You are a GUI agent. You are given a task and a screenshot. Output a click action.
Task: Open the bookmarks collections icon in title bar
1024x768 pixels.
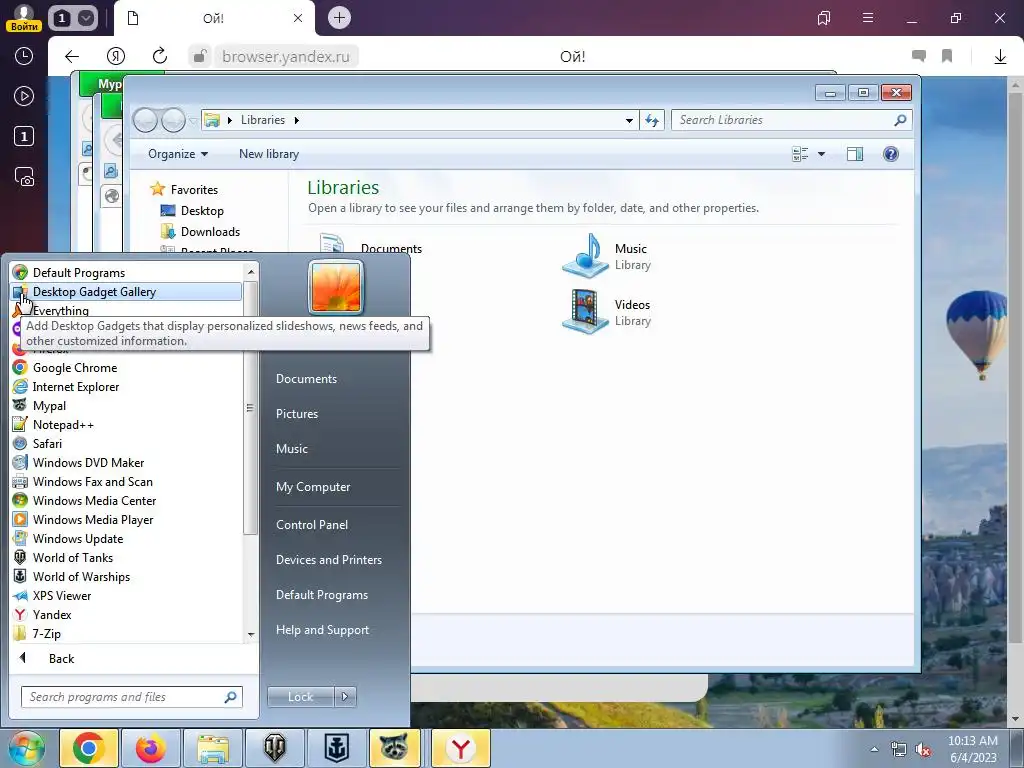824,18
